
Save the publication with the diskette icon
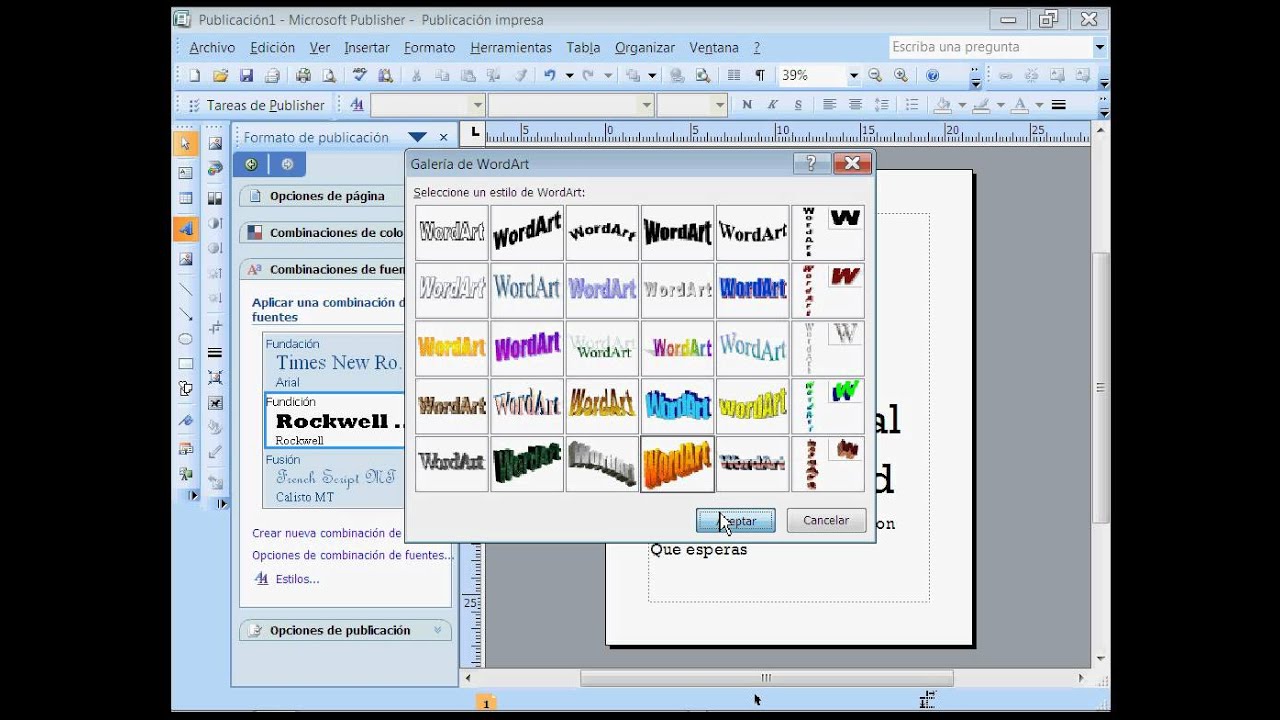tap(246, 75)
